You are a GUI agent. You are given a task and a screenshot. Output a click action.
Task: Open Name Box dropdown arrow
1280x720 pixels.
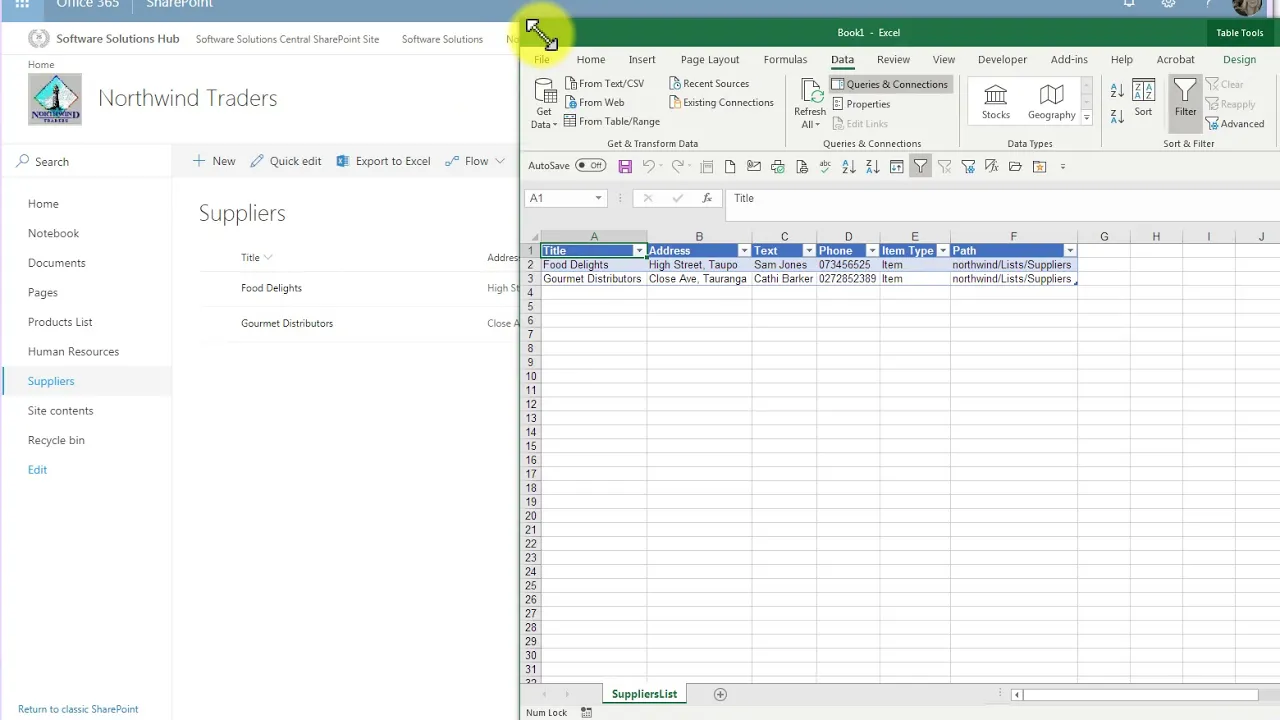pos(598,198)
